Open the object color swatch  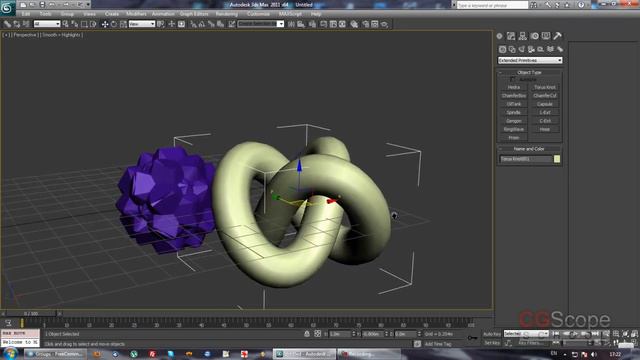(557, 159)
